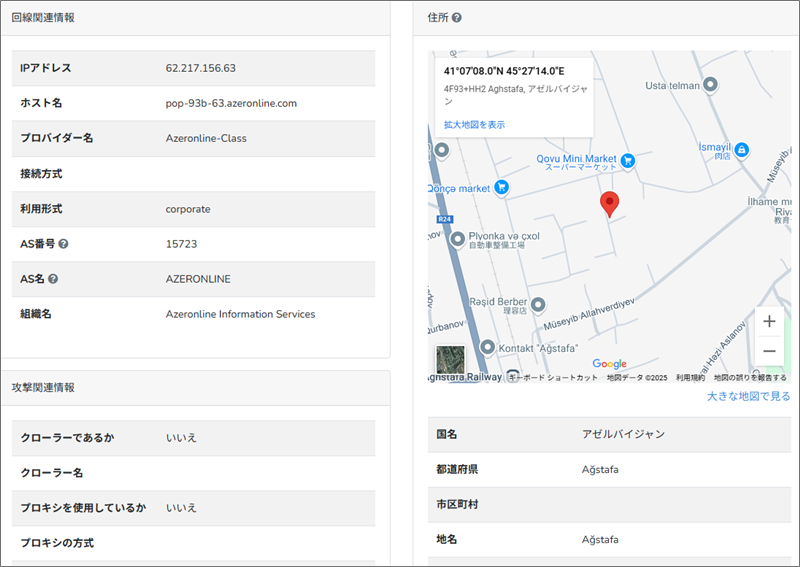Click the Plyonka və çxol marker
Screen dimensions: 800x567
[x=458, y=239]
